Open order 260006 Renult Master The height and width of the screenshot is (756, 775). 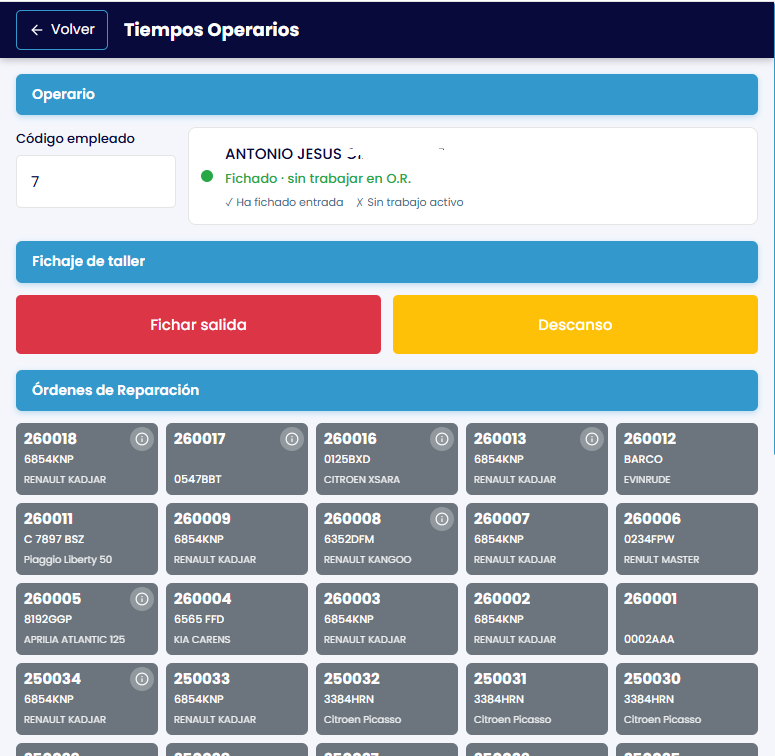(x=687, y=539)
